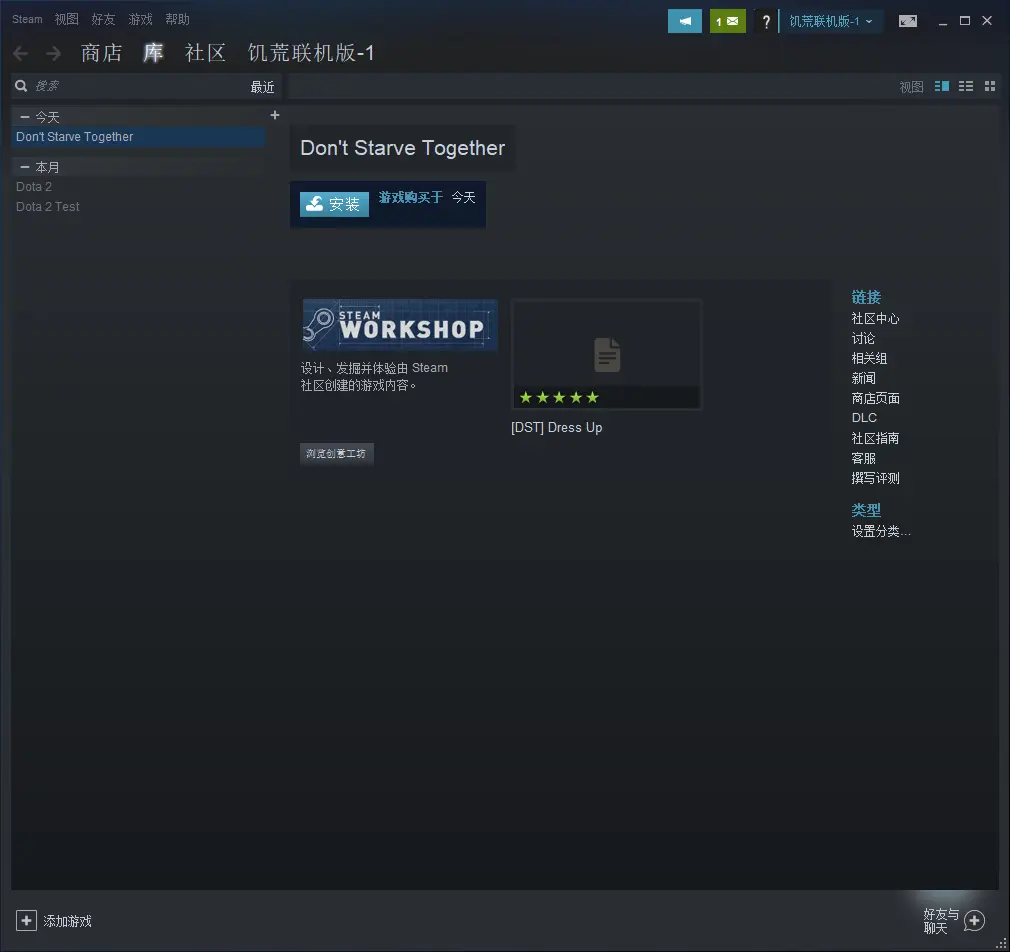Go to the 社区 tab
Screen dimensions: 1010x952
(205, 53)
